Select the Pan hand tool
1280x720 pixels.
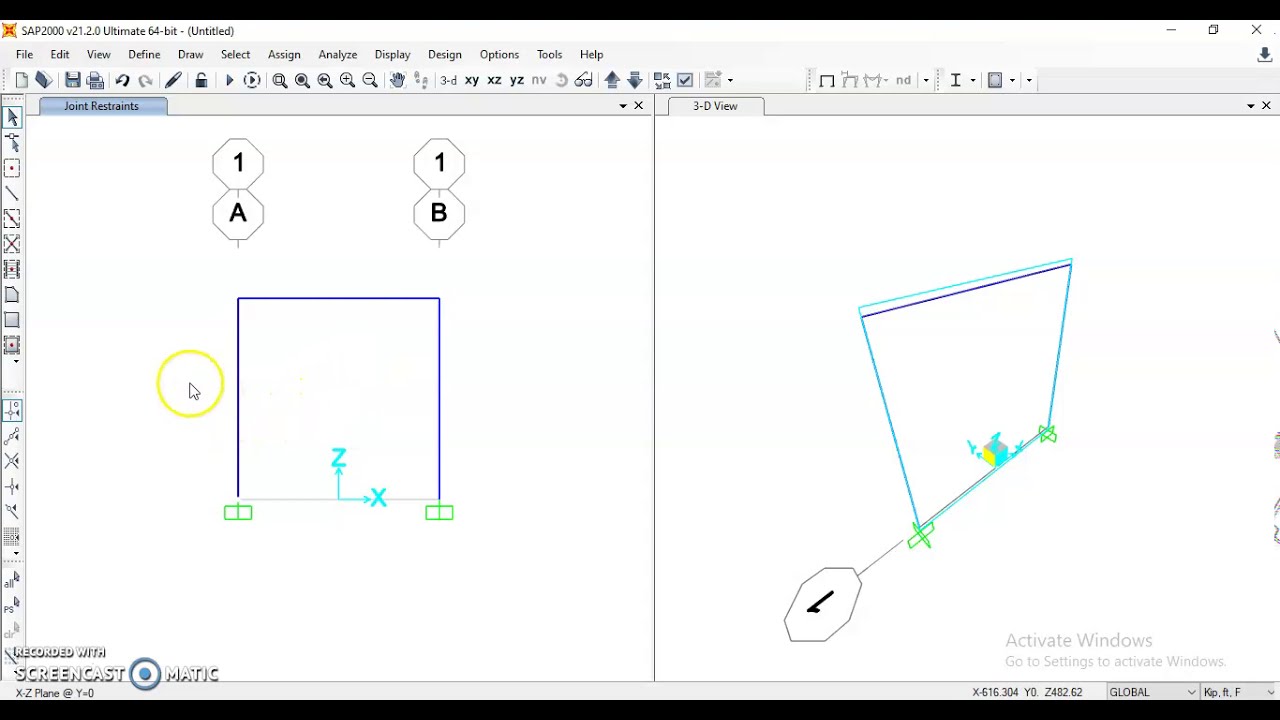click(x=398, y=80)
